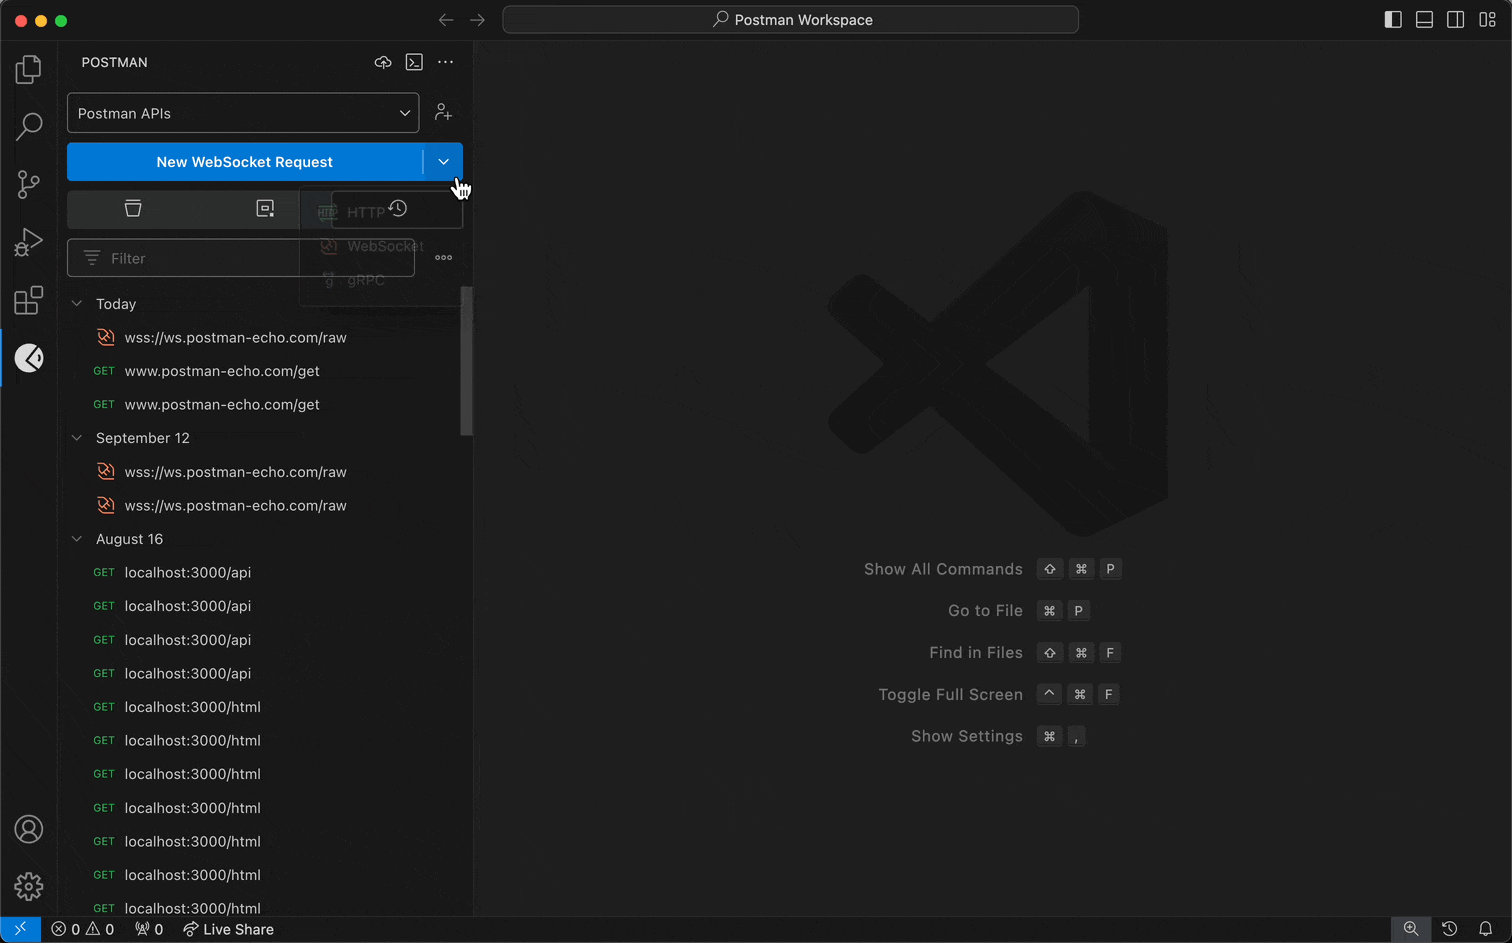1512x943 pixels.
Task: Open the Postman panel more actions menu
Action: pos(446,62)
